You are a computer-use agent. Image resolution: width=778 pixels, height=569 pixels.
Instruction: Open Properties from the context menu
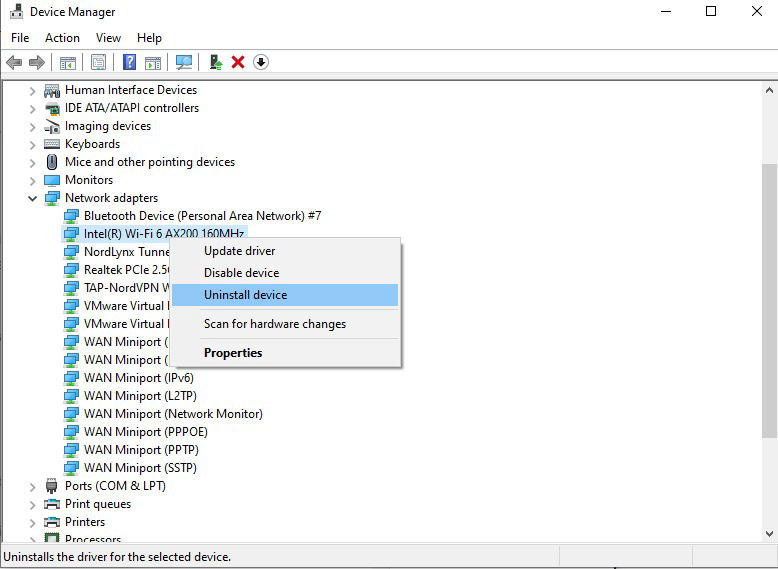(285, 353)
